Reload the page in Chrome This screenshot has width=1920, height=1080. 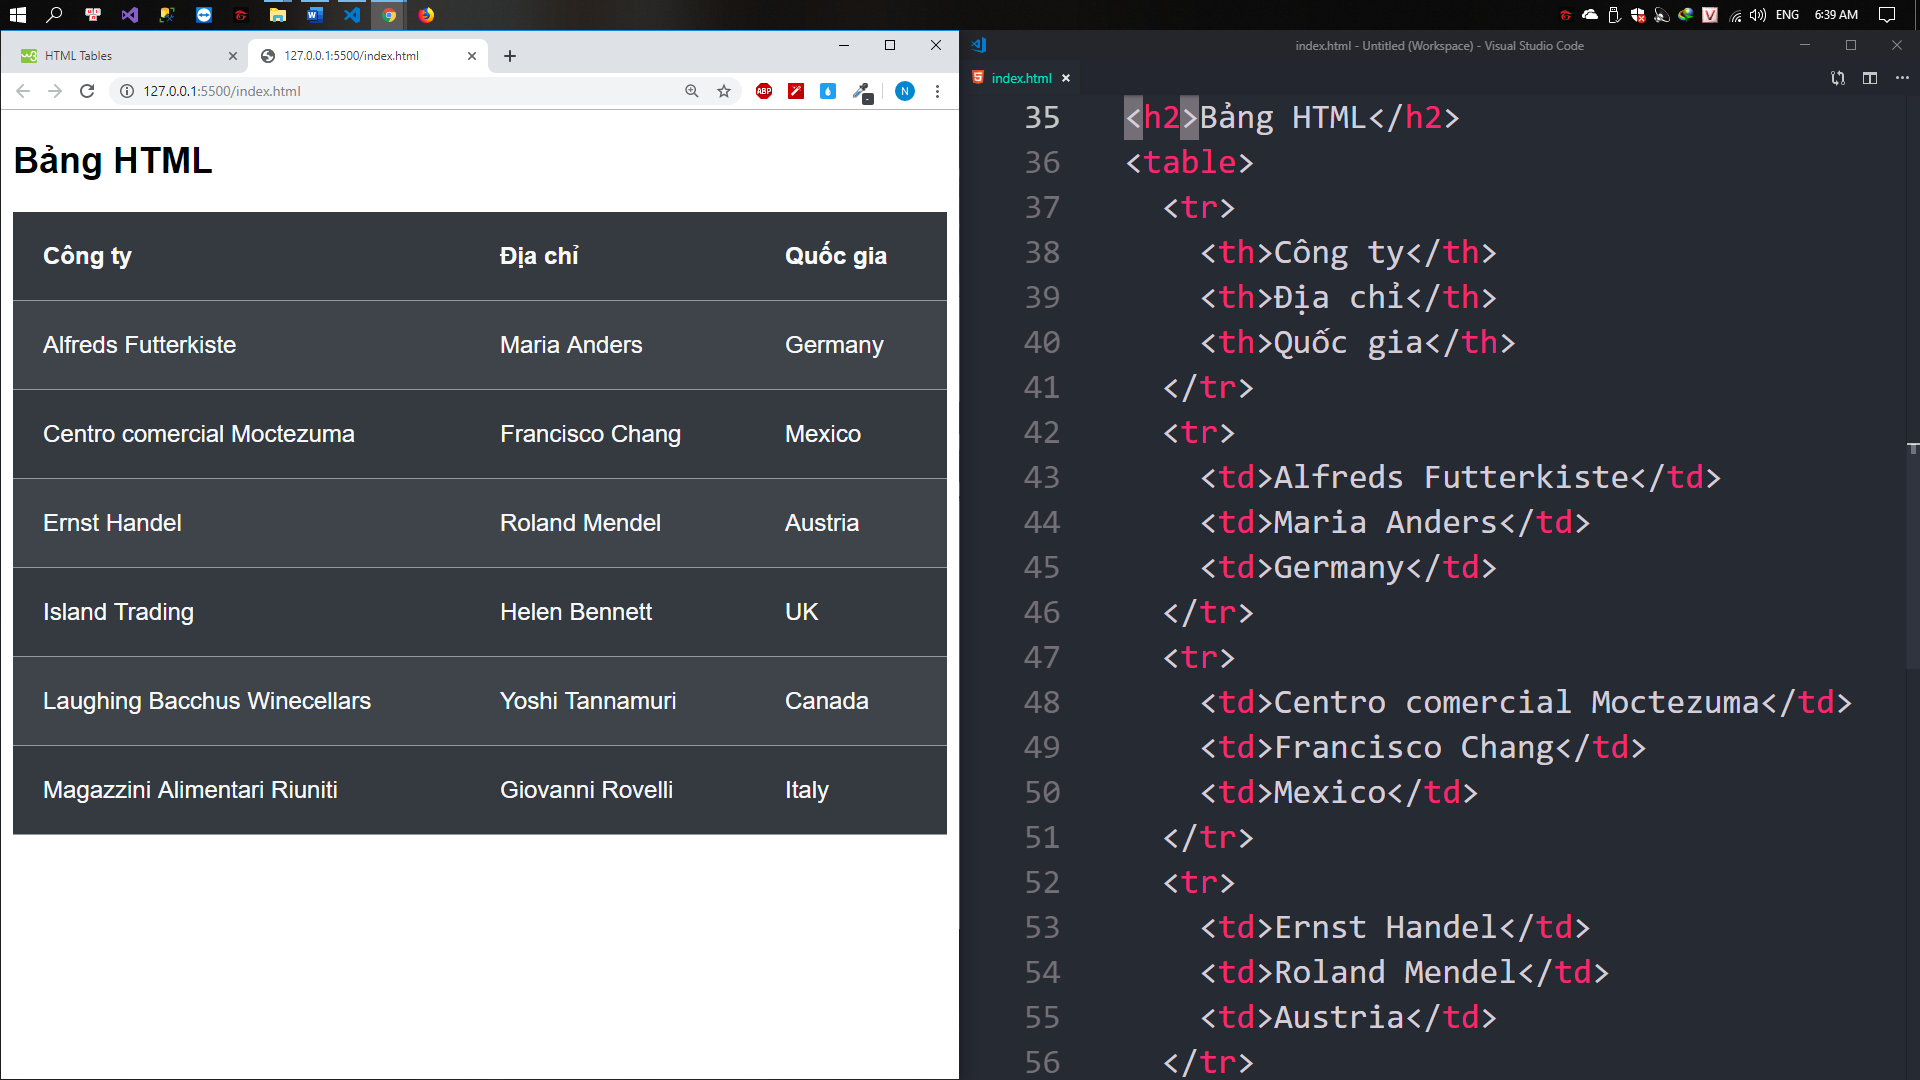[x=87, y=91]
